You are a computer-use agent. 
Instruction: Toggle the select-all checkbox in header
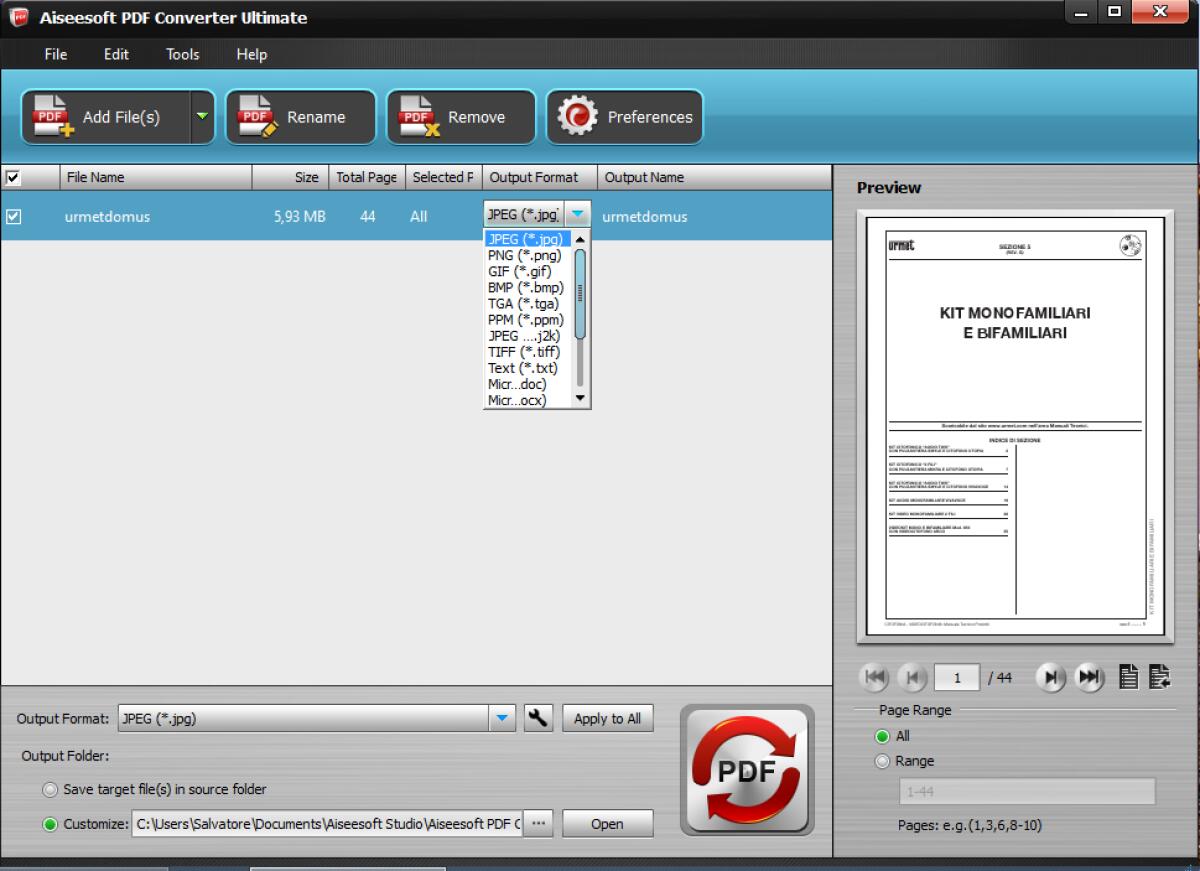[x=11, y=176]
